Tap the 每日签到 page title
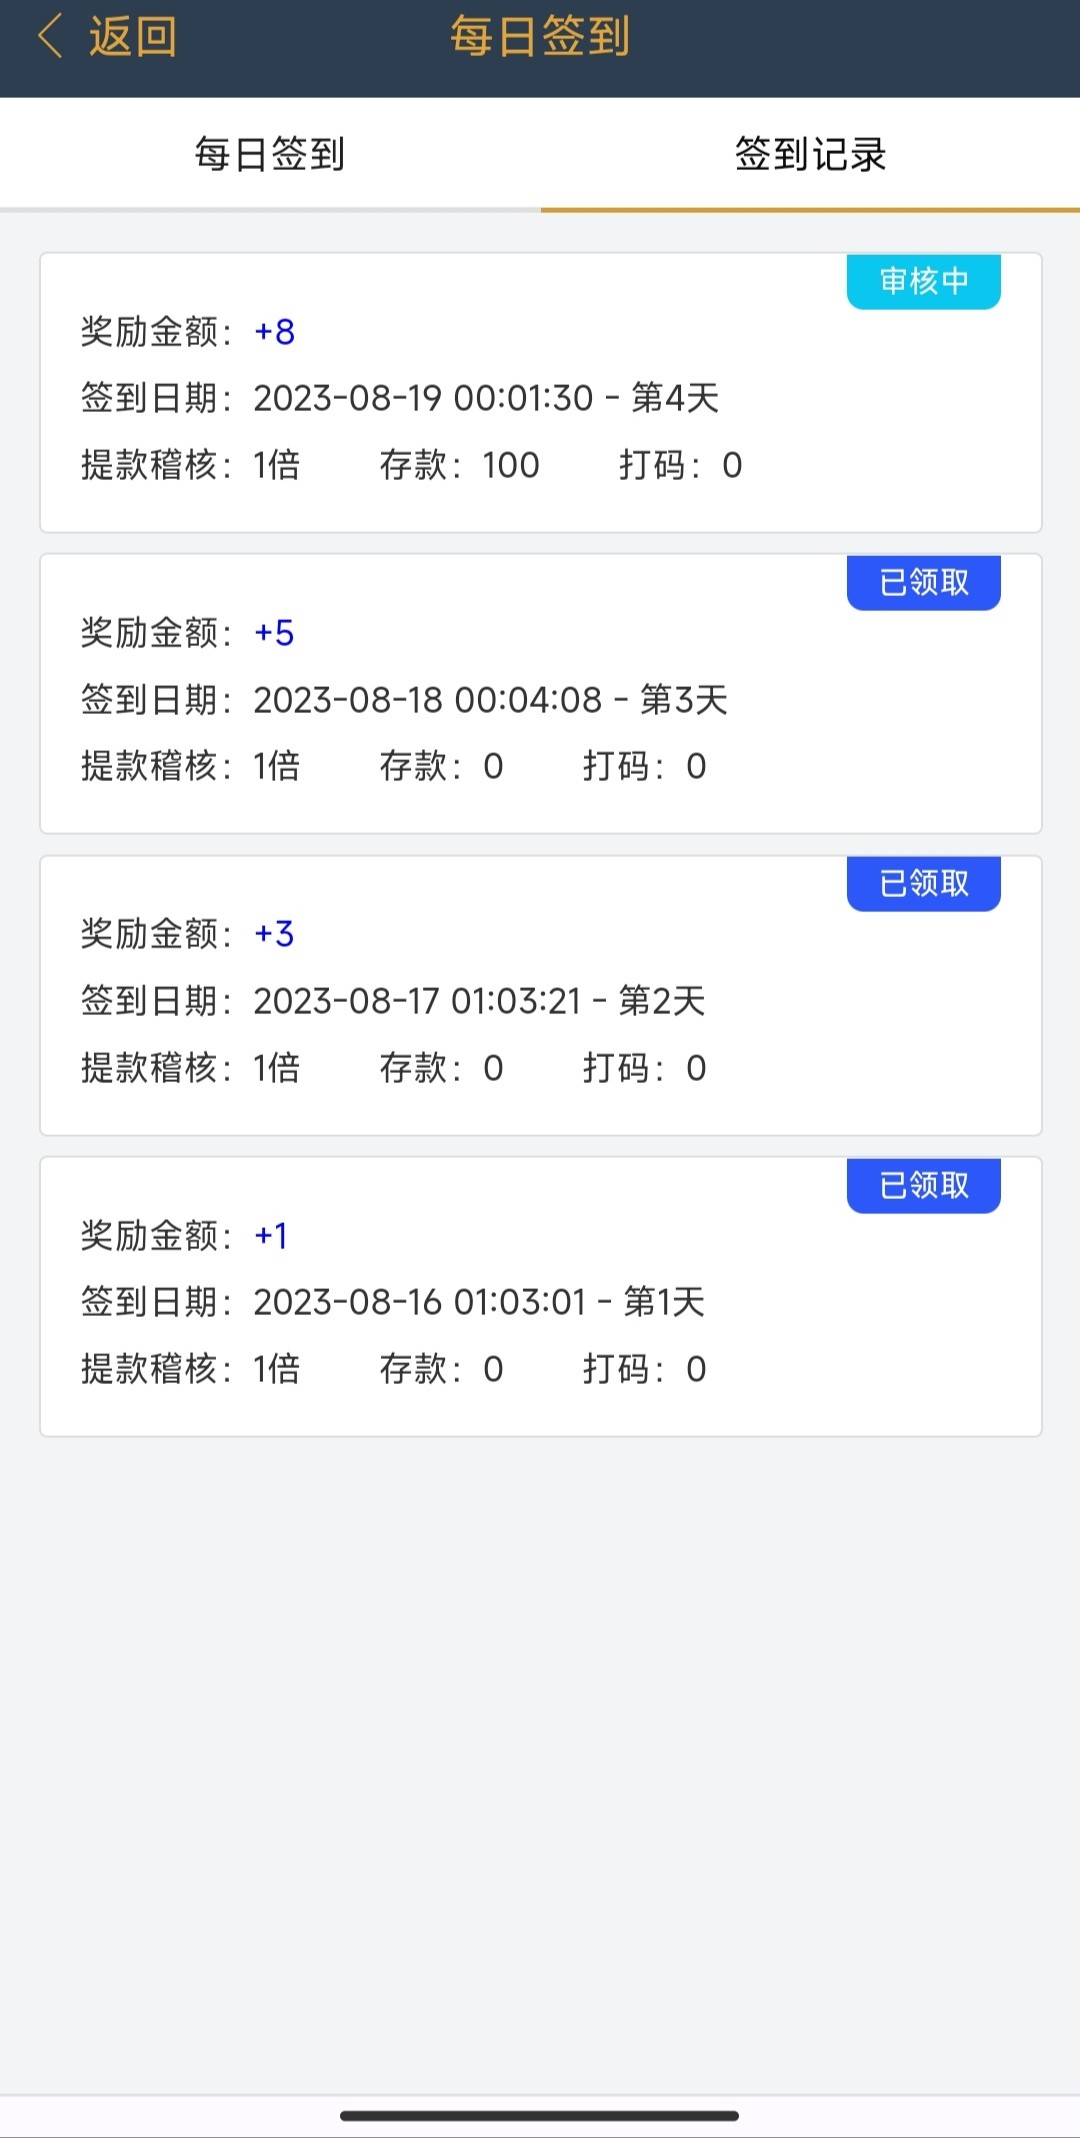This screenshot has height=2138, width=1080. pos(540,37)
